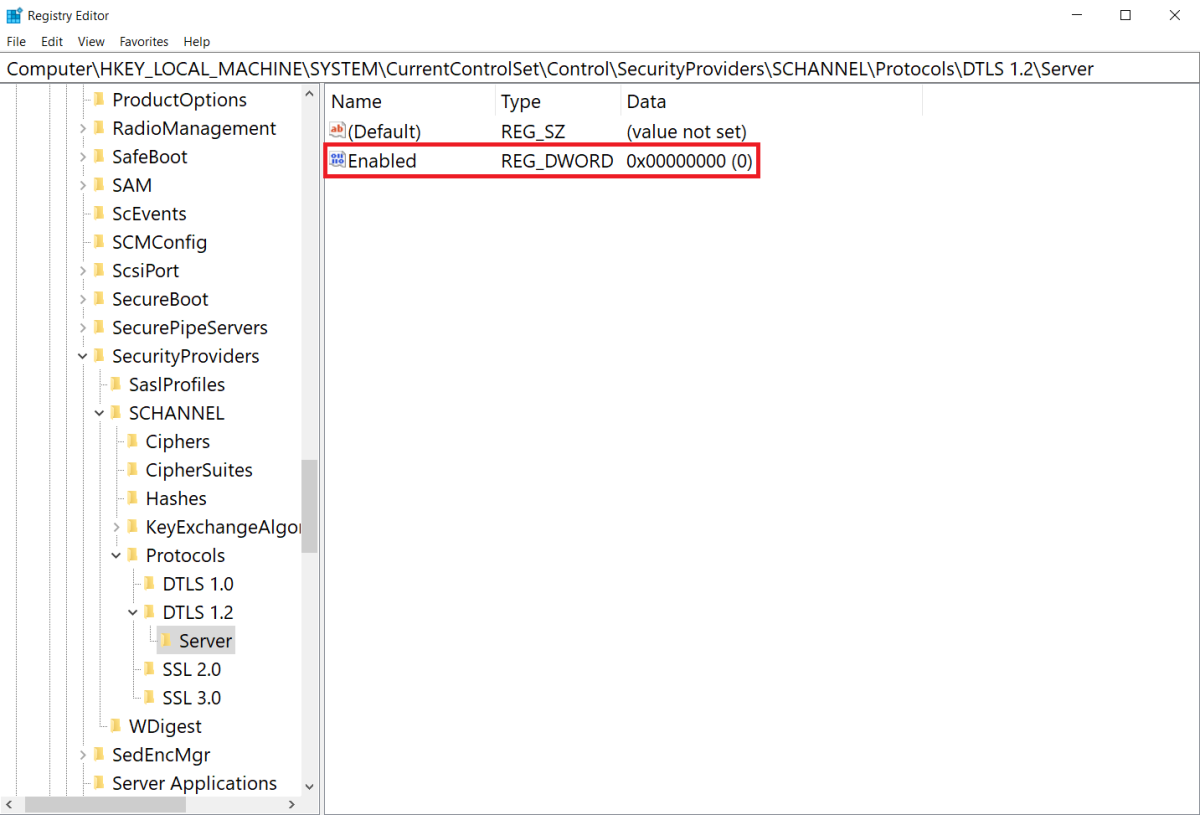Expand the SAM key

(x=83, y=185)
